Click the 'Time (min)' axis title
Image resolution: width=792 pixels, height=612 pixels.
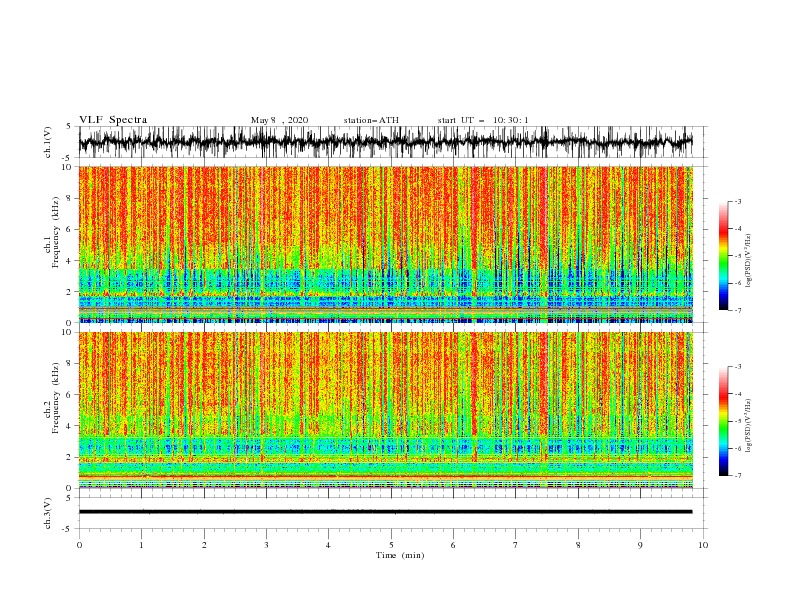(400, 555)
